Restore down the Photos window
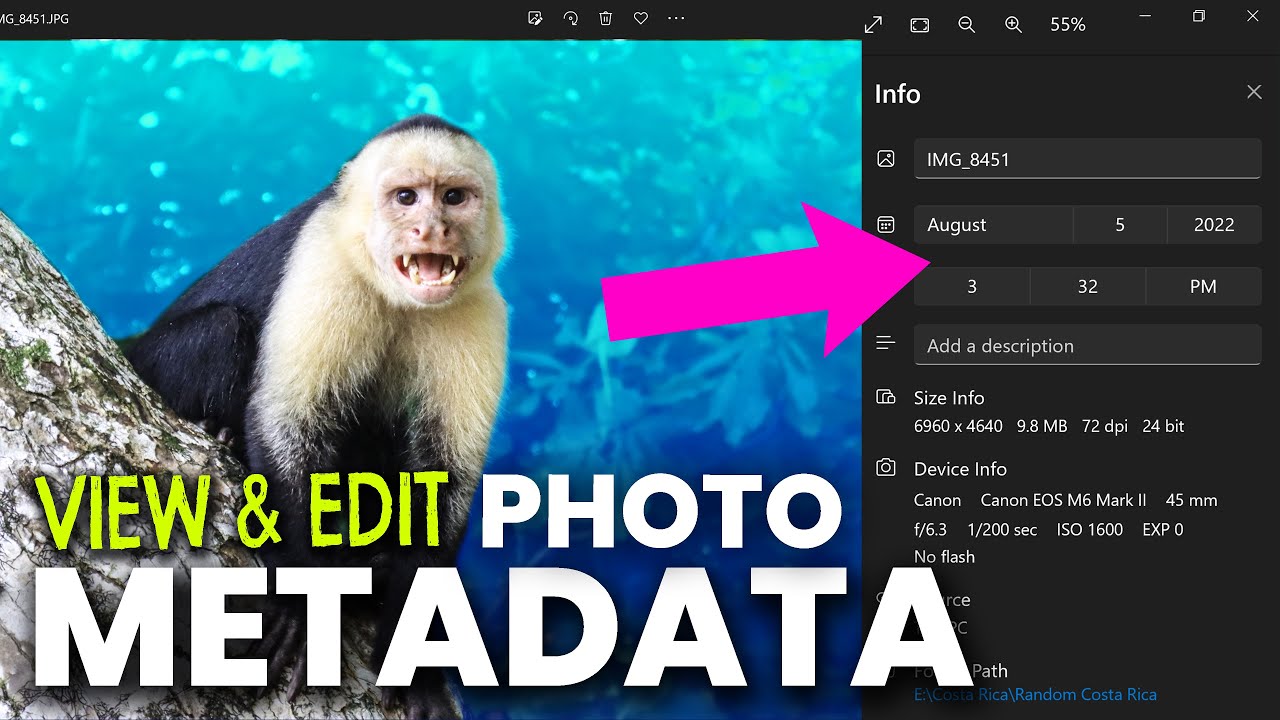This screenshot has width=1280, height=720. pyautogui.click(x=1199, y=17)
